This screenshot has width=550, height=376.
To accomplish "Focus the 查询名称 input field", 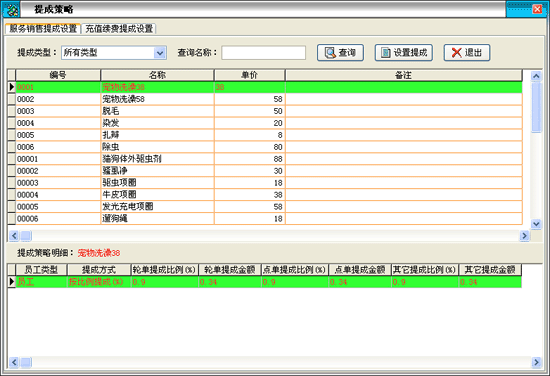I will point(263,53).
